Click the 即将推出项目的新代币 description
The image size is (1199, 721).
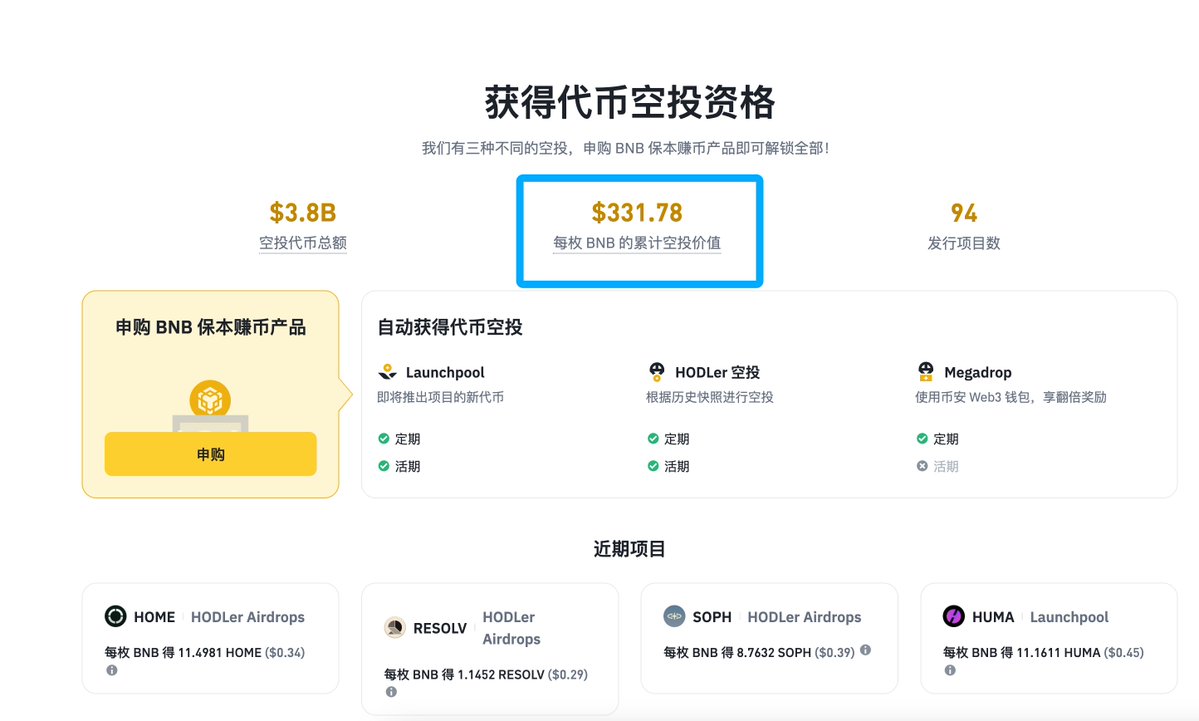(440, 397)
